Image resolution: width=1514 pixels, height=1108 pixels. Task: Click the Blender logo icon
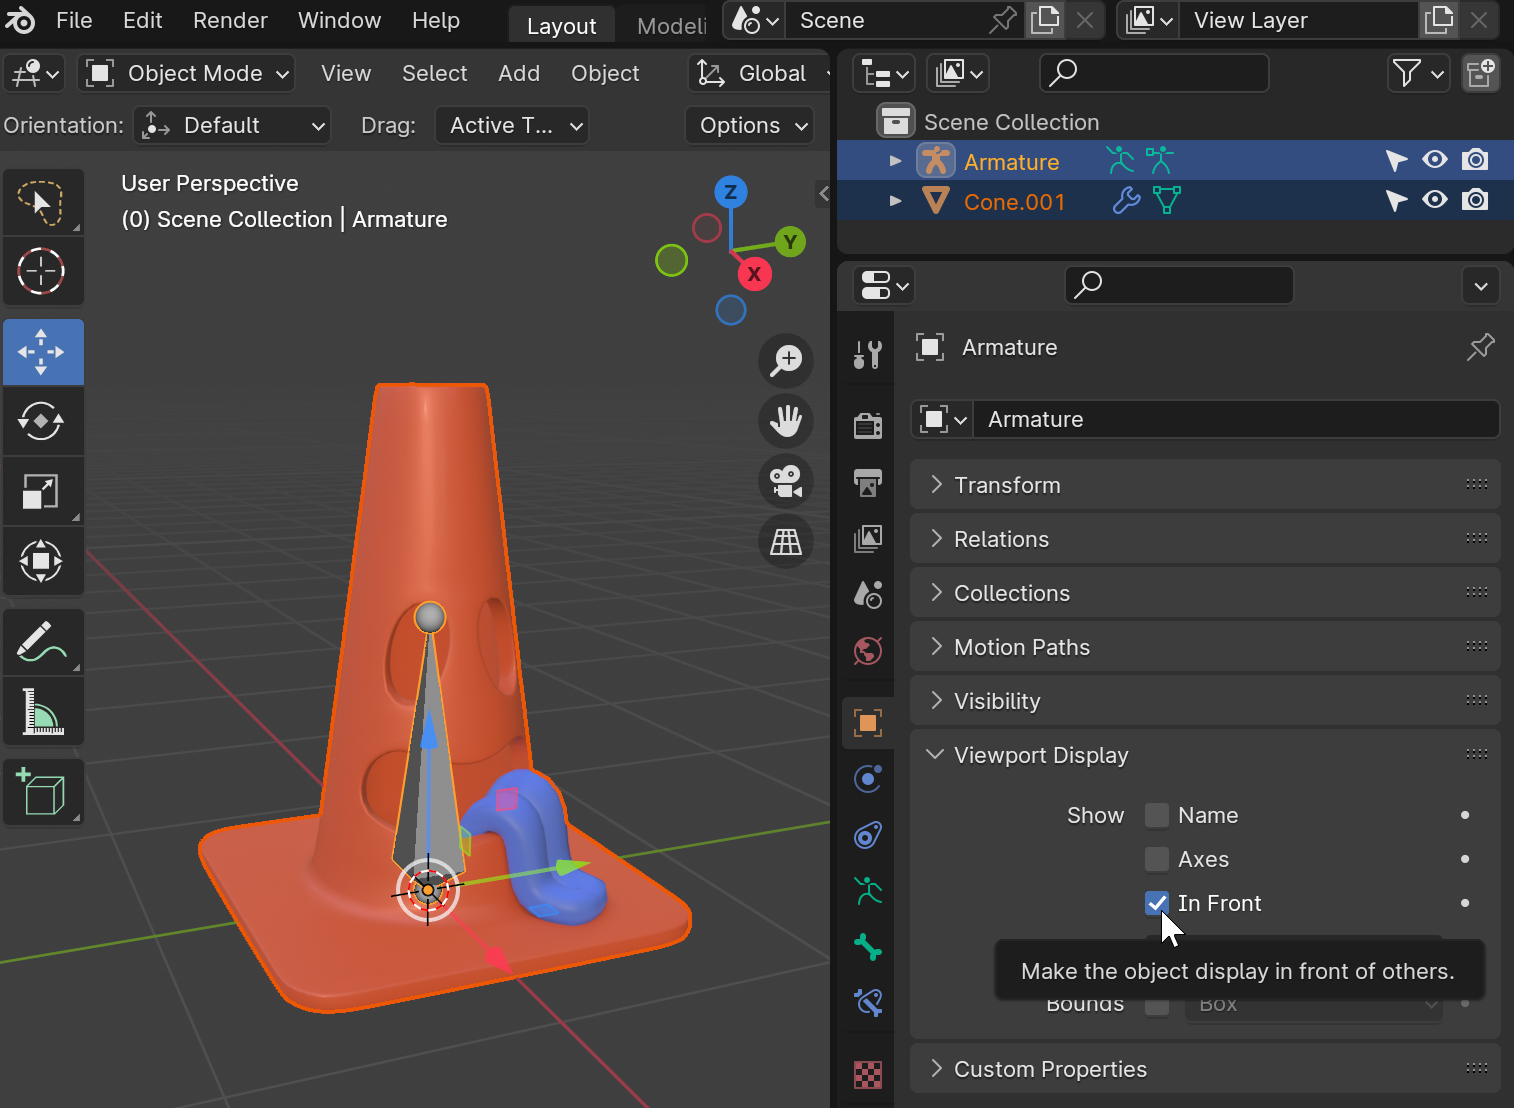pyautogui.click(x=21, y=20)
